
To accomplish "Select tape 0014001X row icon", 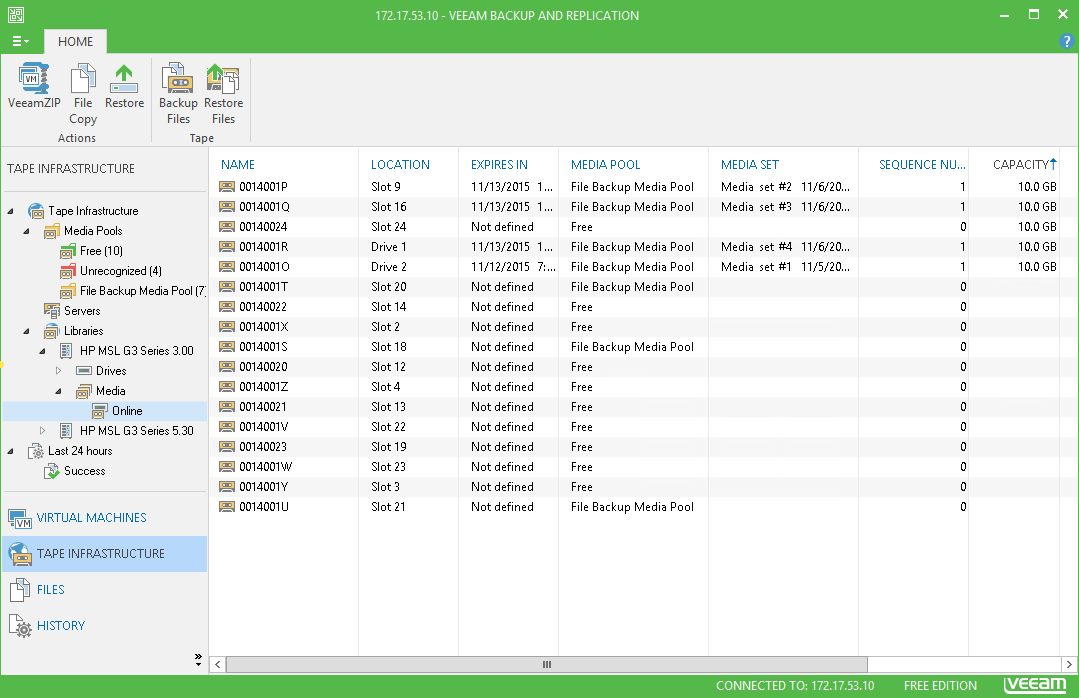I will point(227,326).
